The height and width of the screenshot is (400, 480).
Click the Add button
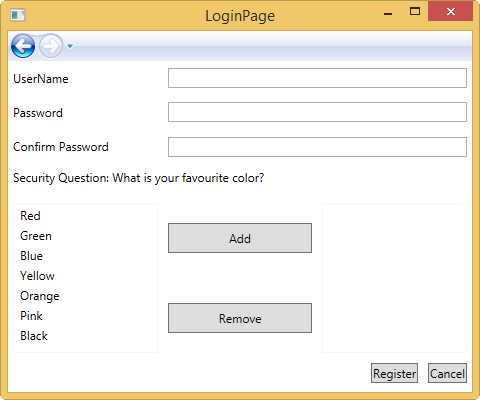coord(240,238)
